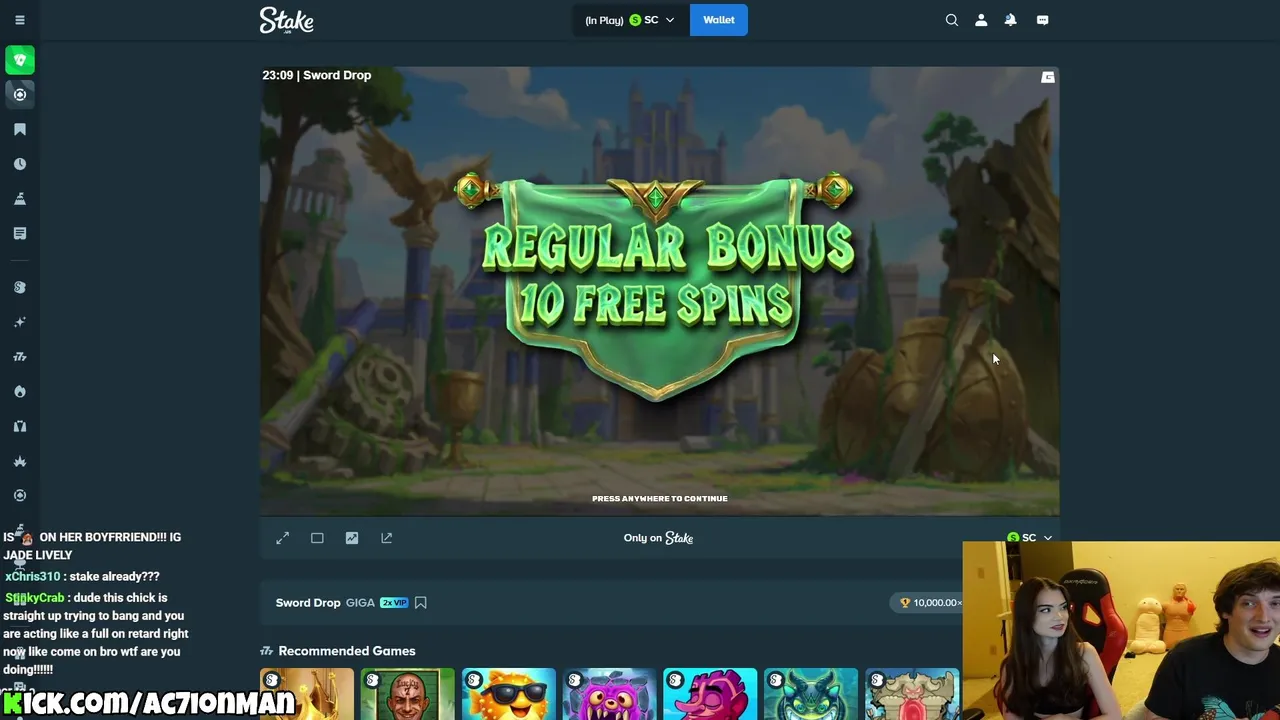Open the sunglasses pufferfish game thumbnail
This screenshot has width=1280, height=720.
coord(509,694)
